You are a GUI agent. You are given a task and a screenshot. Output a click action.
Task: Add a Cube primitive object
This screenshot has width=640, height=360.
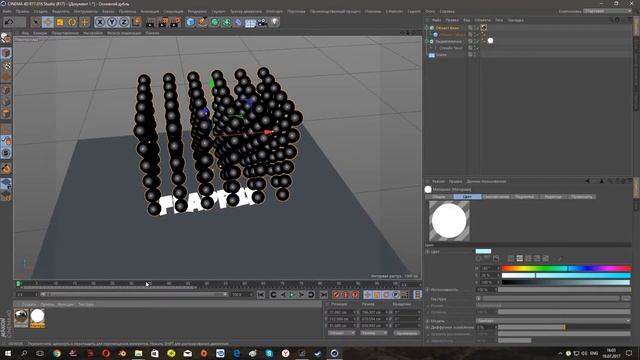(x=190, y=22)
